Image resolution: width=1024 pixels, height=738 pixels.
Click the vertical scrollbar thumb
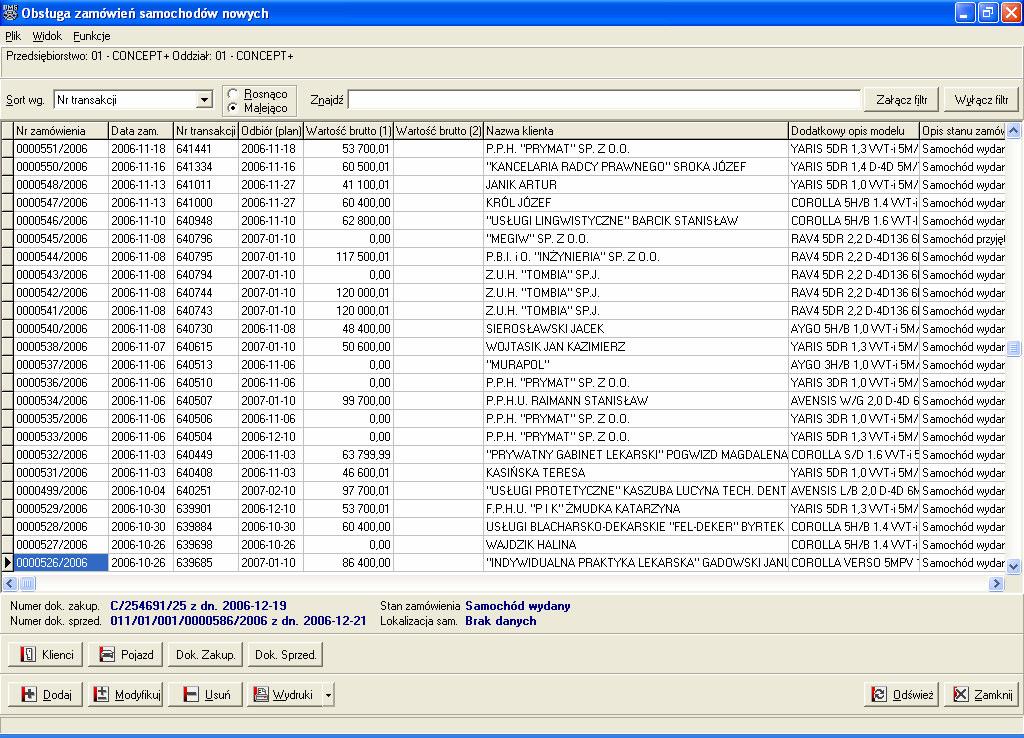[1014, 348]
